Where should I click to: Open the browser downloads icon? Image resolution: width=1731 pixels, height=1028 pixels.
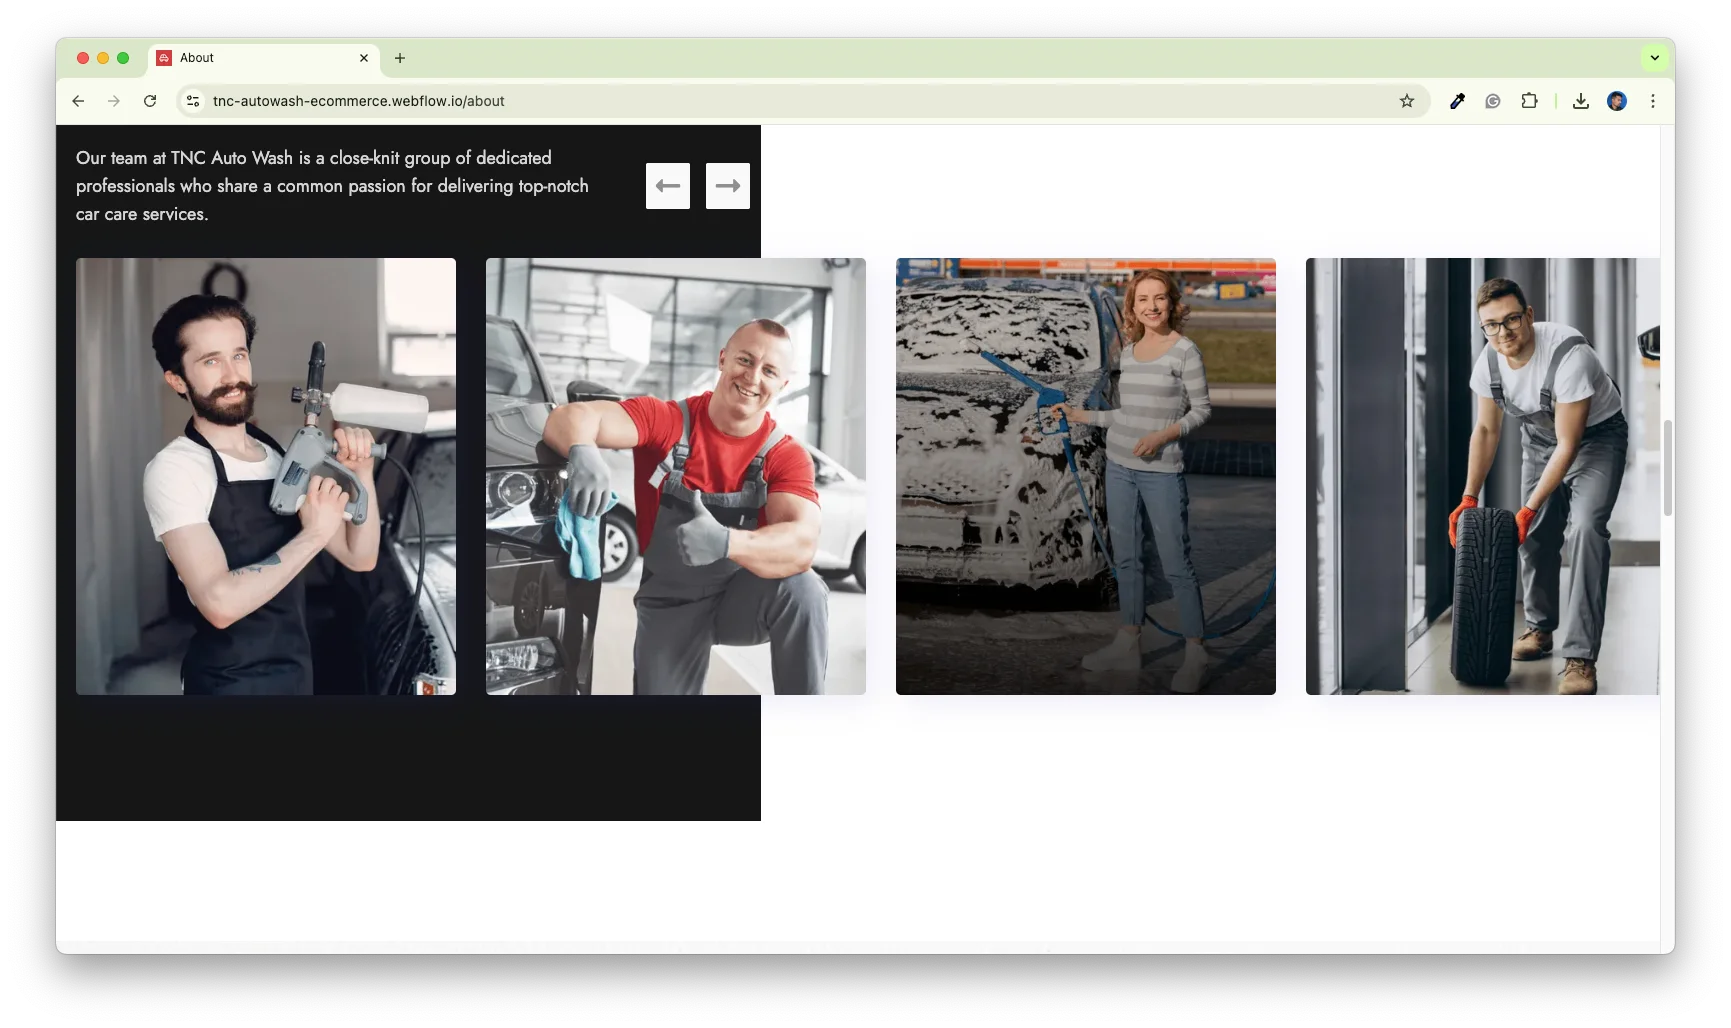click(1580, 101)
